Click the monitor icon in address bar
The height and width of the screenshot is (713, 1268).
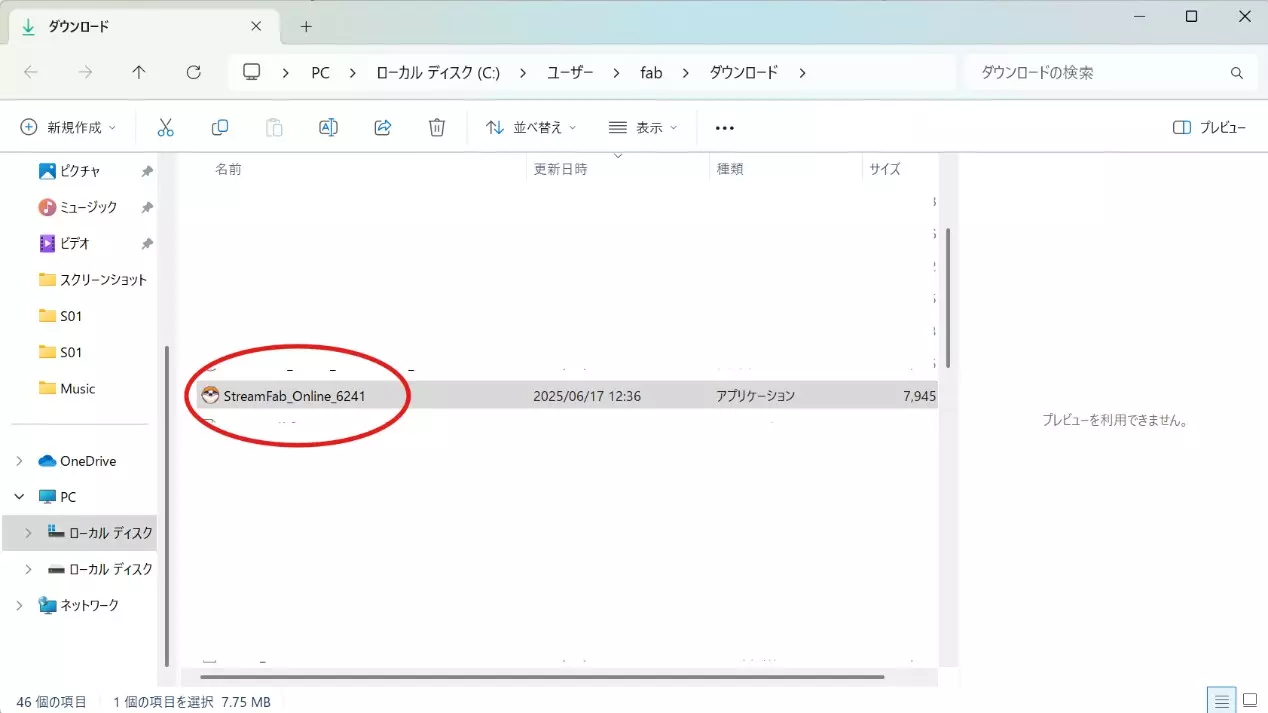pyautogui.click(x=252, y=72)
